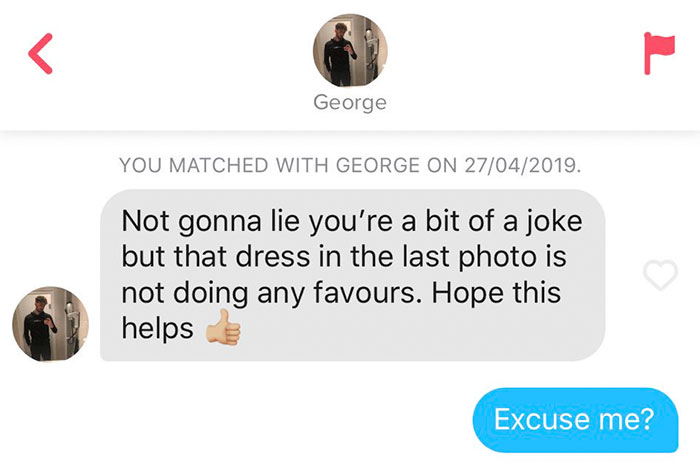Open George's profile photo in the header

[x=350, y=49]
